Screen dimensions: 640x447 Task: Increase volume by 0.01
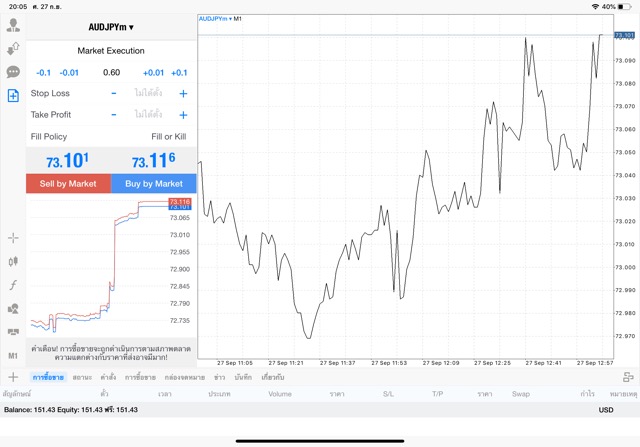click(x=153, y=72)
